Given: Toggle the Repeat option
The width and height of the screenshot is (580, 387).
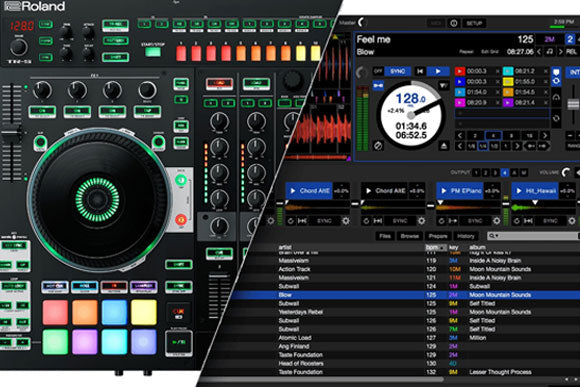Looking at the screenshot, I should coord(466,52).
